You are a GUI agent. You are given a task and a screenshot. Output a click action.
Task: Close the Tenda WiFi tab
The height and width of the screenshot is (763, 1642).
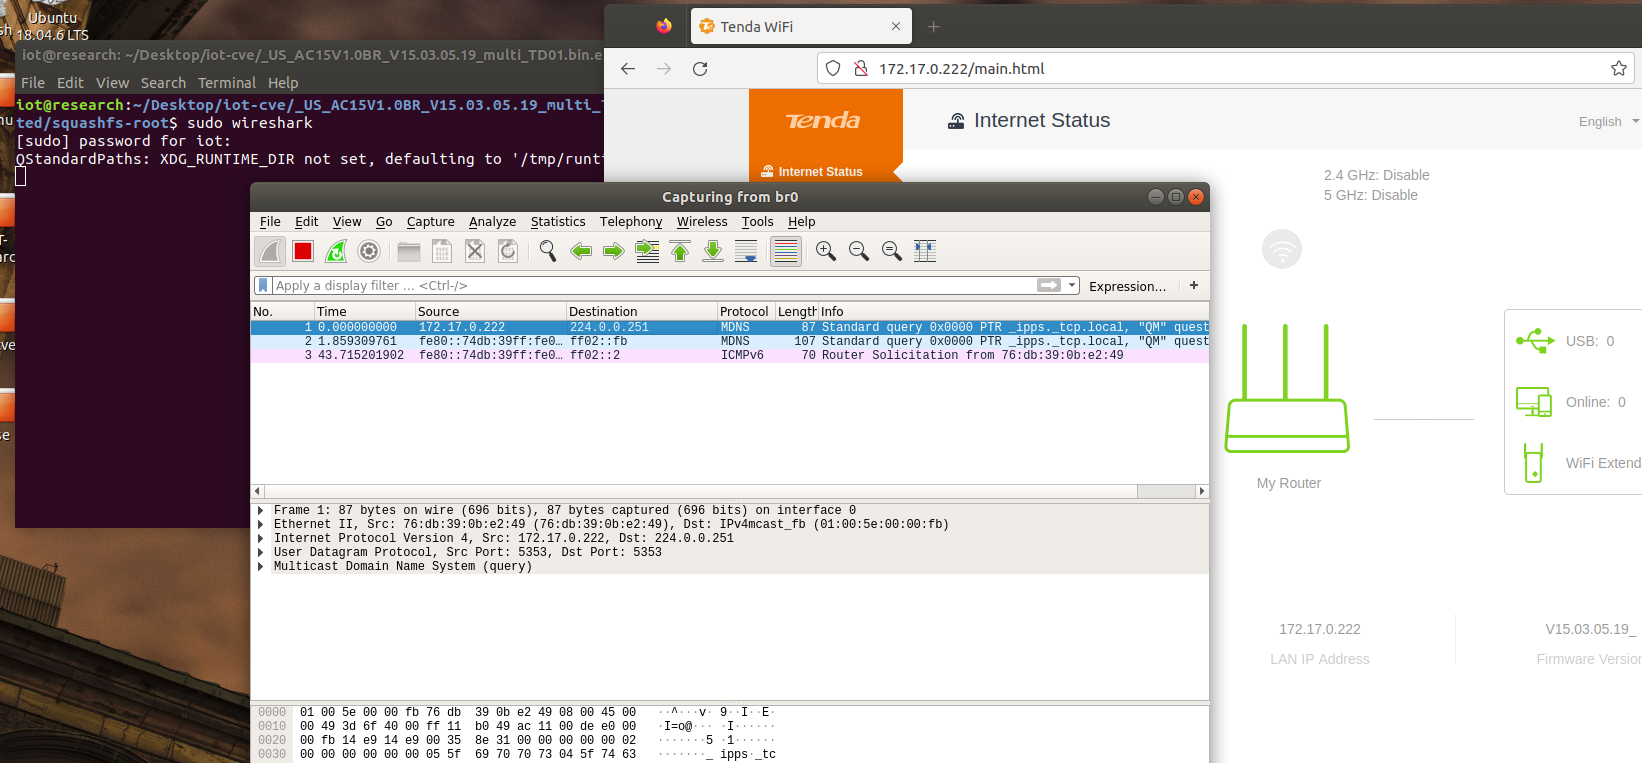tap(895, 27)
